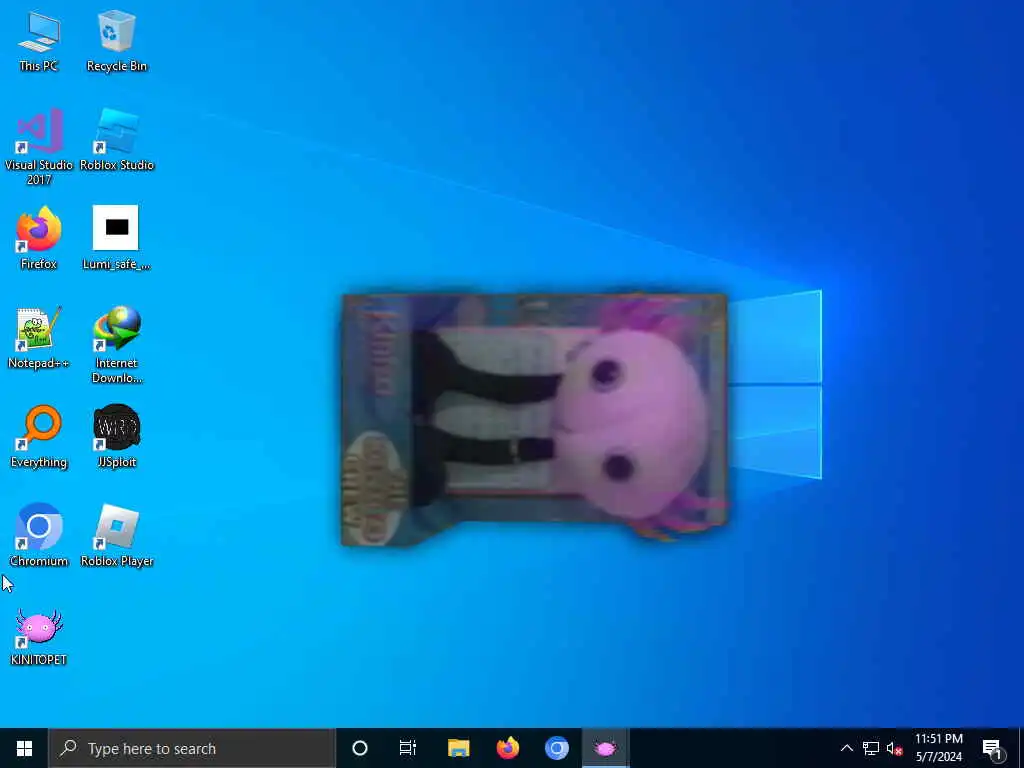Select the Notepad++ desktop shortcut
Image resolution: width=1024 pixels, height=768 pixels.
pos(39,338)
